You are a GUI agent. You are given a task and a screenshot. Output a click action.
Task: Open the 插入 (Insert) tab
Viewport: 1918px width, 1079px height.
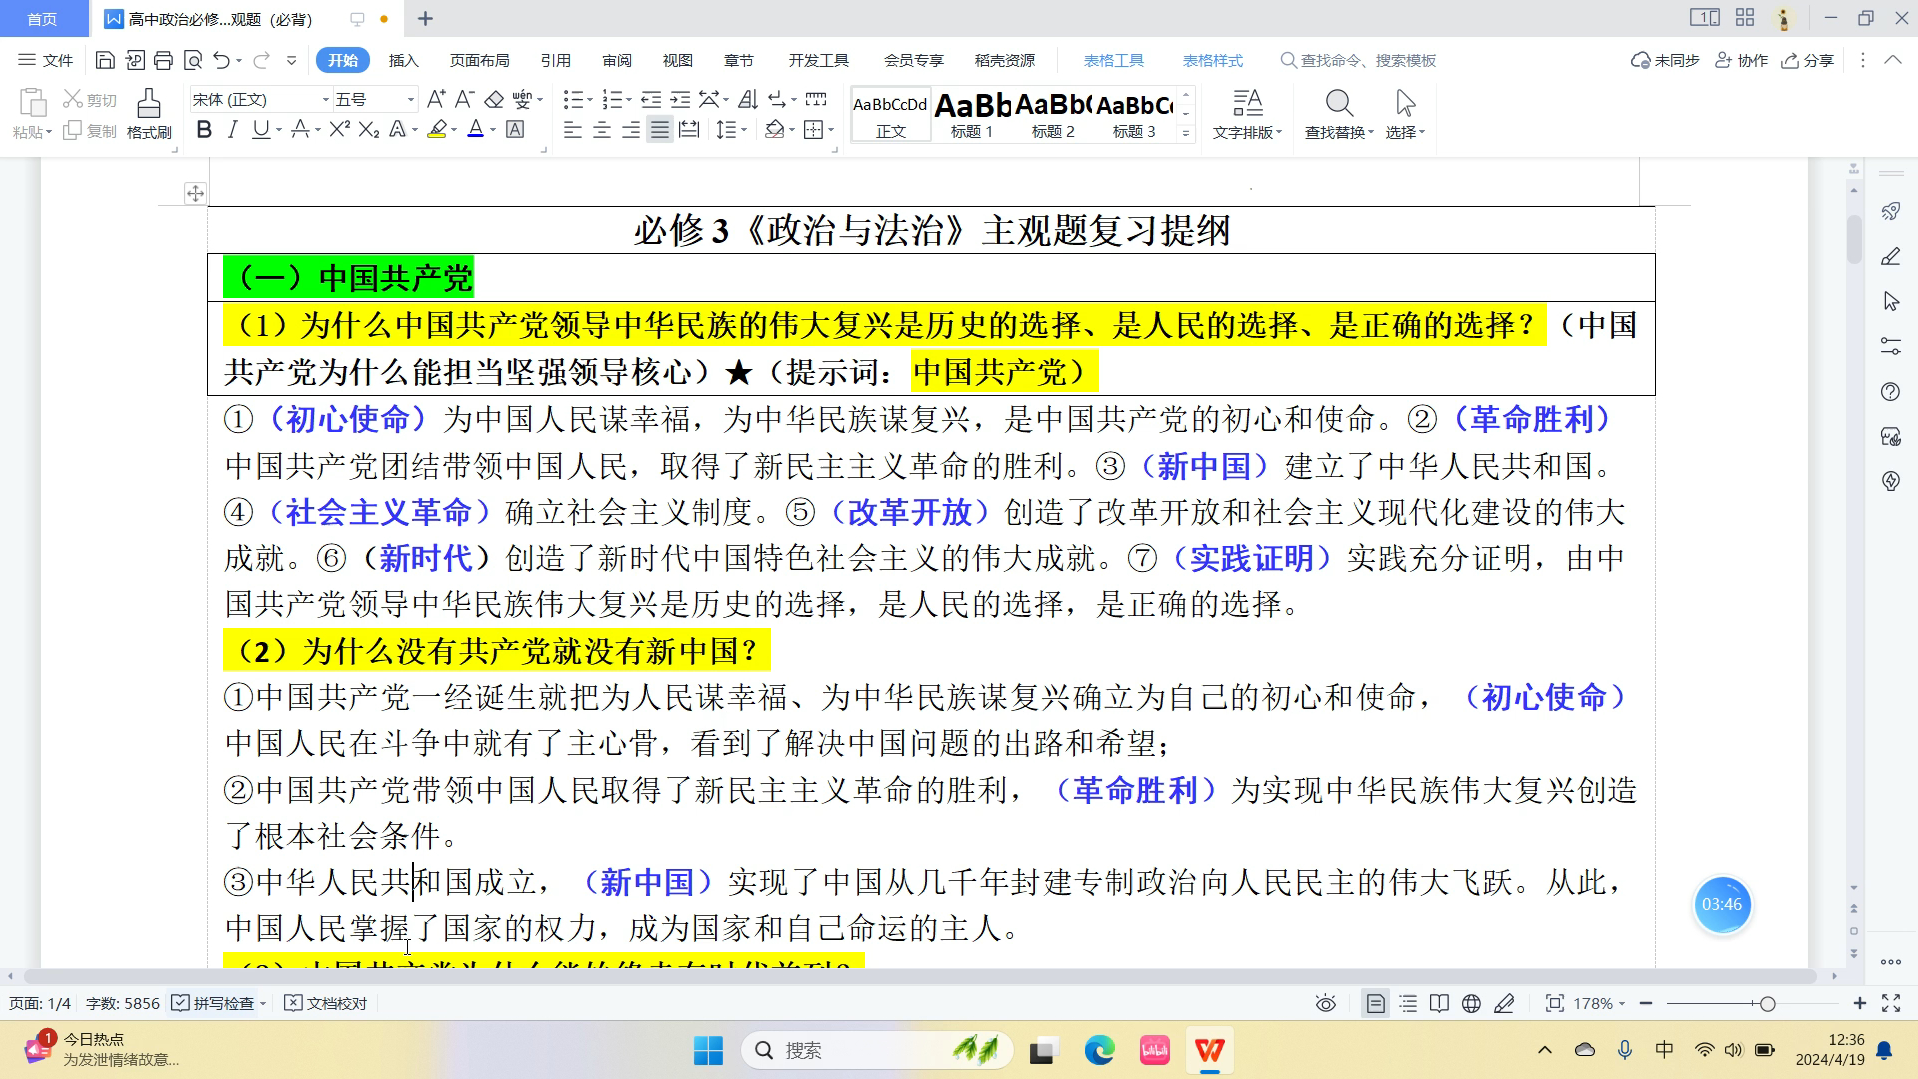tap(403, 60)
